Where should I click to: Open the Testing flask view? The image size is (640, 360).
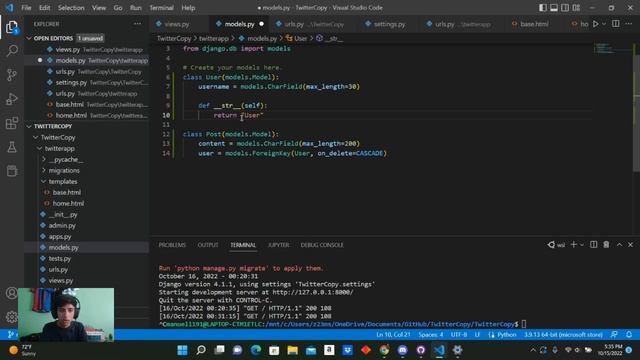12,147
